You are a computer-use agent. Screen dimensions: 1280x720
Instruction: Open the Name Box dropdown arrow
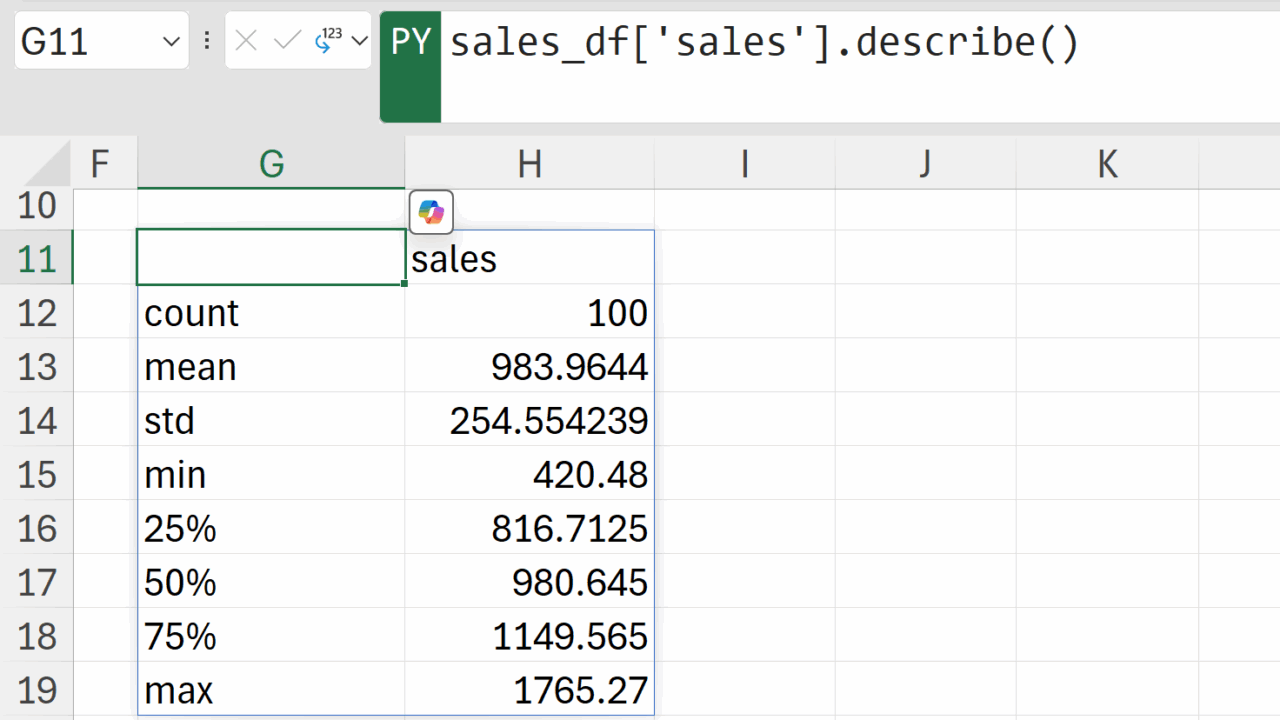point(170,42)
